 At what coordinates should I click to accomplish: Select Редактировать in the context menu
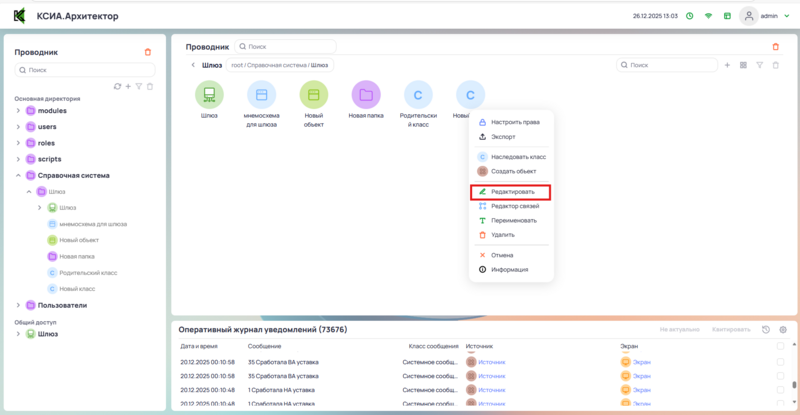tap(513, 191)
